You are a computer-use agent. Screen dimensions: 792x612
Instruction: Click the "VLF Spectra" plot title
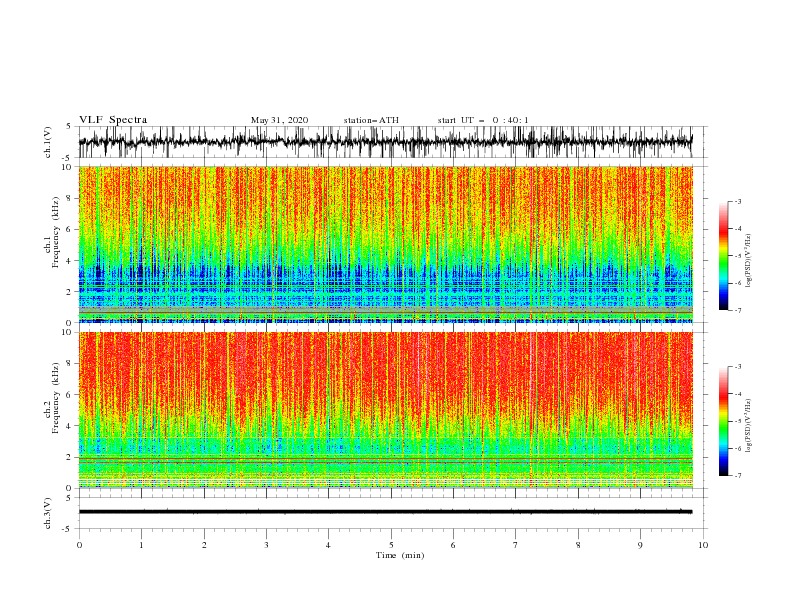(113, 120)
